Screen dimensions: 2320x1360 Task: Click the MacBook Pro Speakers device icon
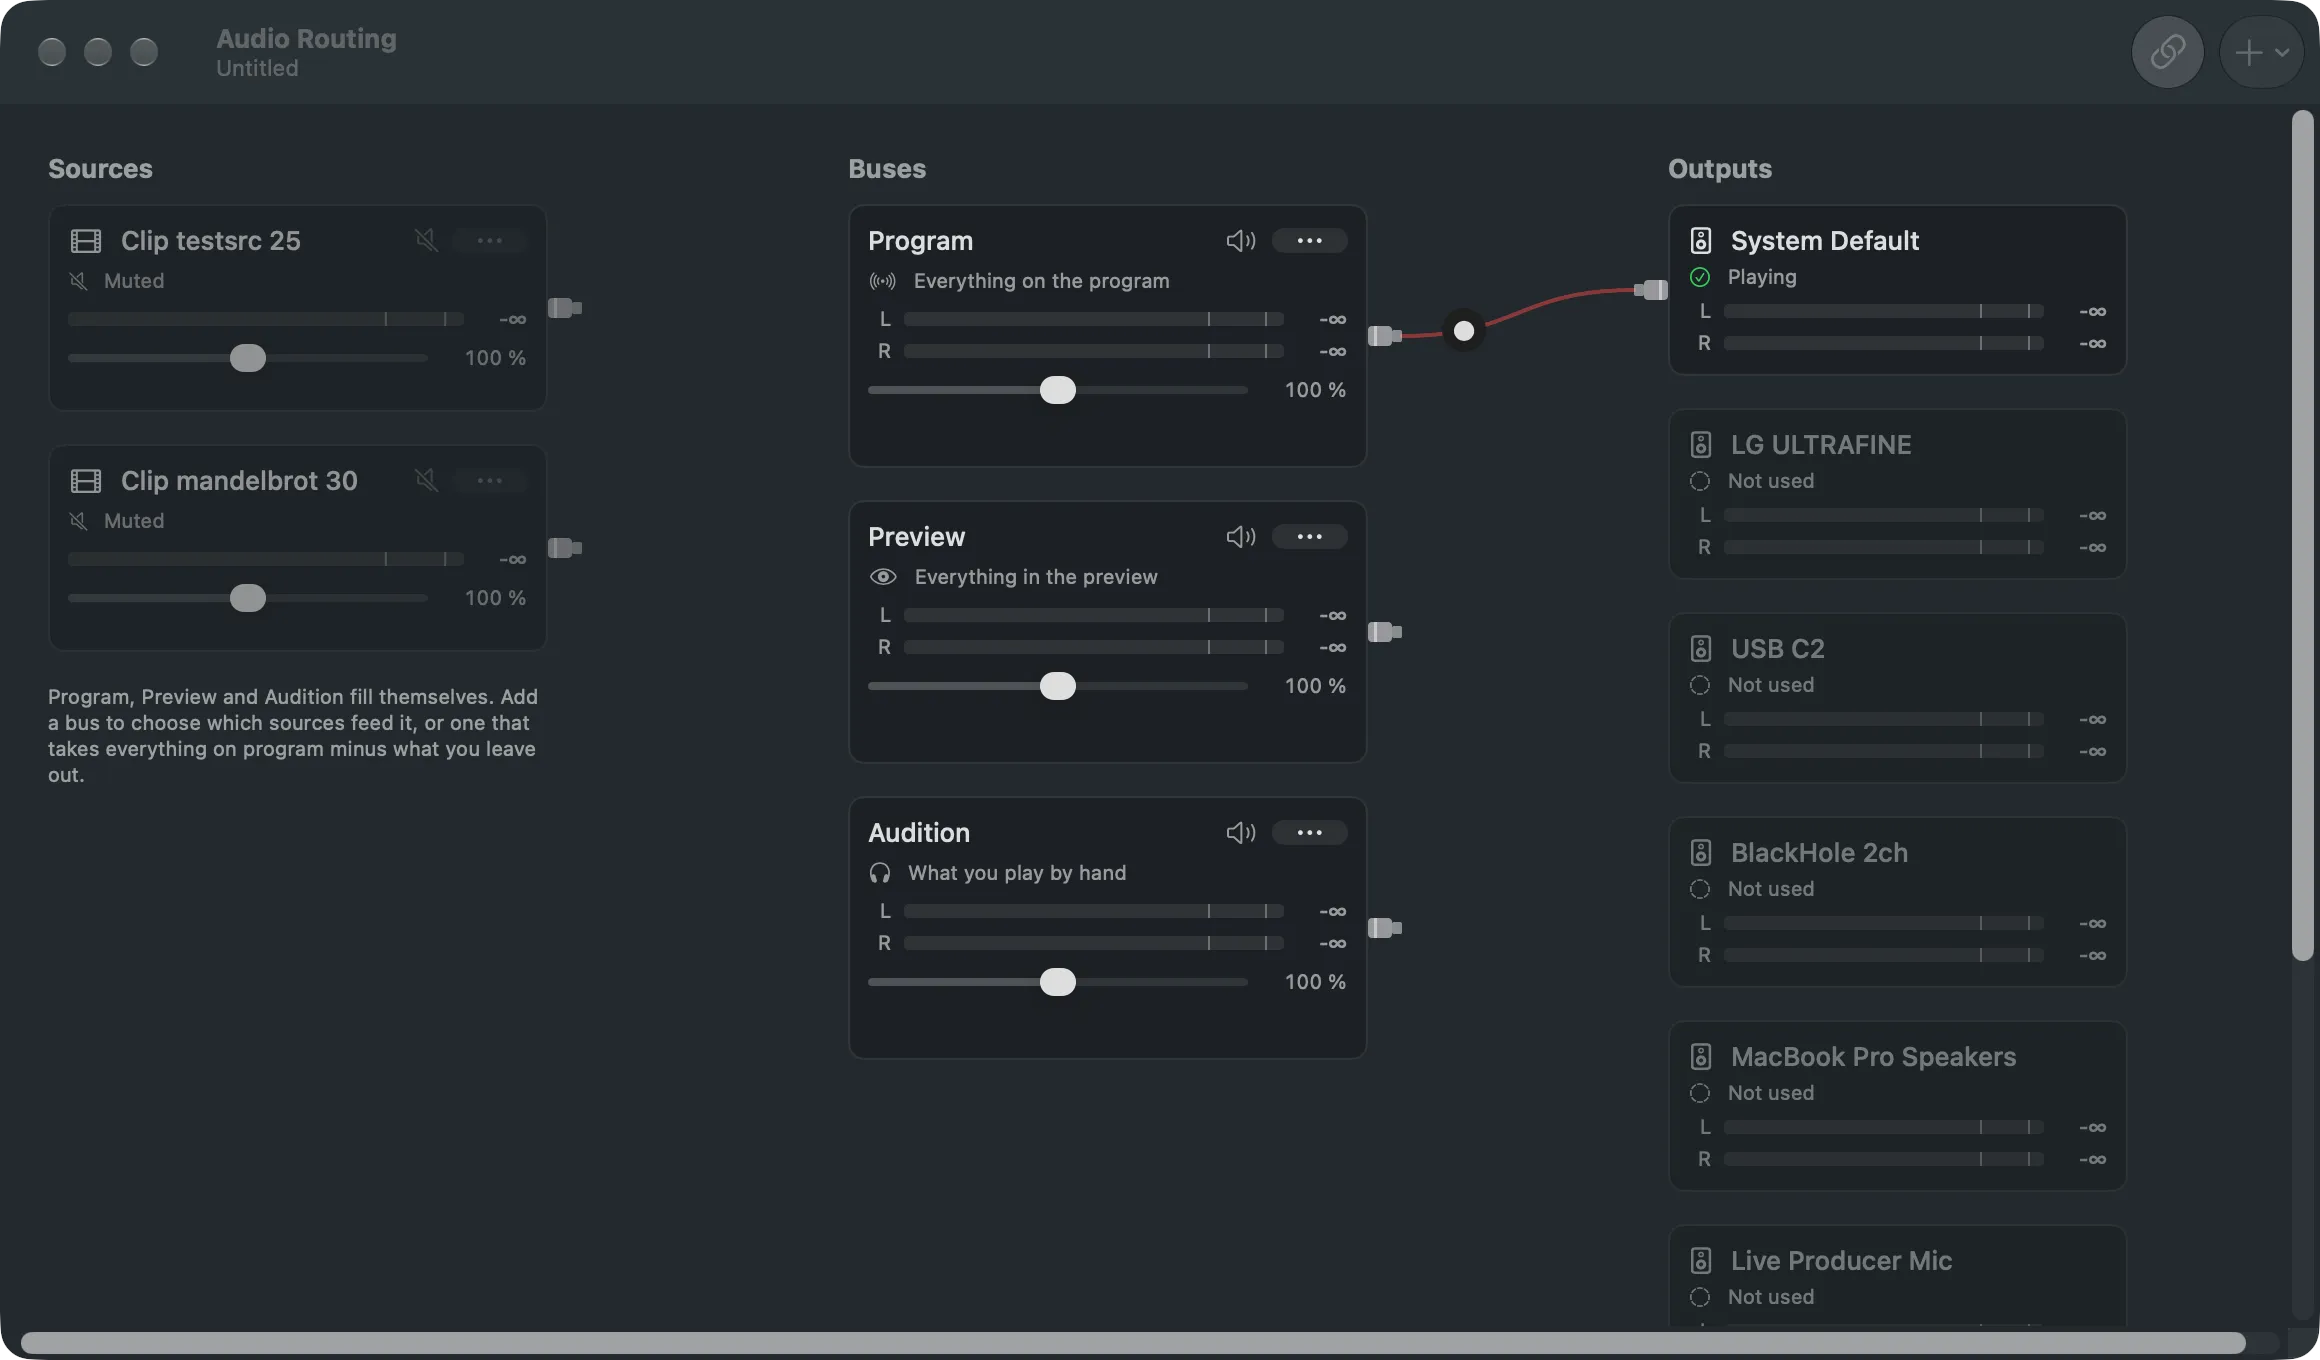pos(1701,1056)
